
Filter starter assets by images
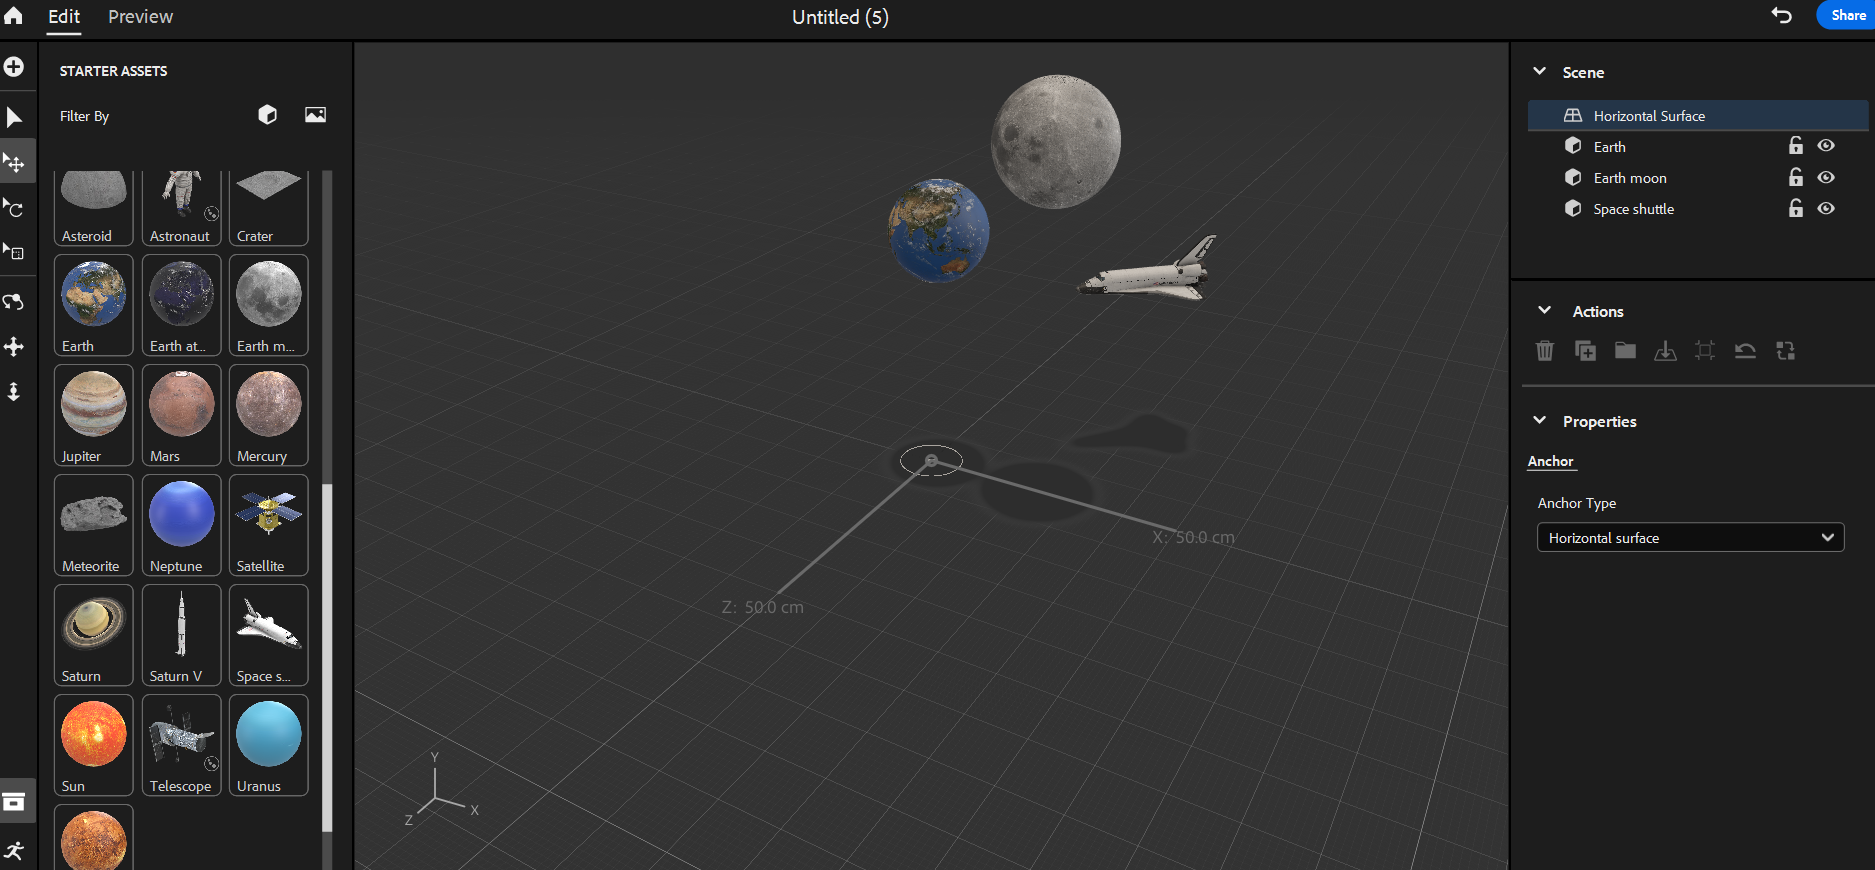(315, 115)
